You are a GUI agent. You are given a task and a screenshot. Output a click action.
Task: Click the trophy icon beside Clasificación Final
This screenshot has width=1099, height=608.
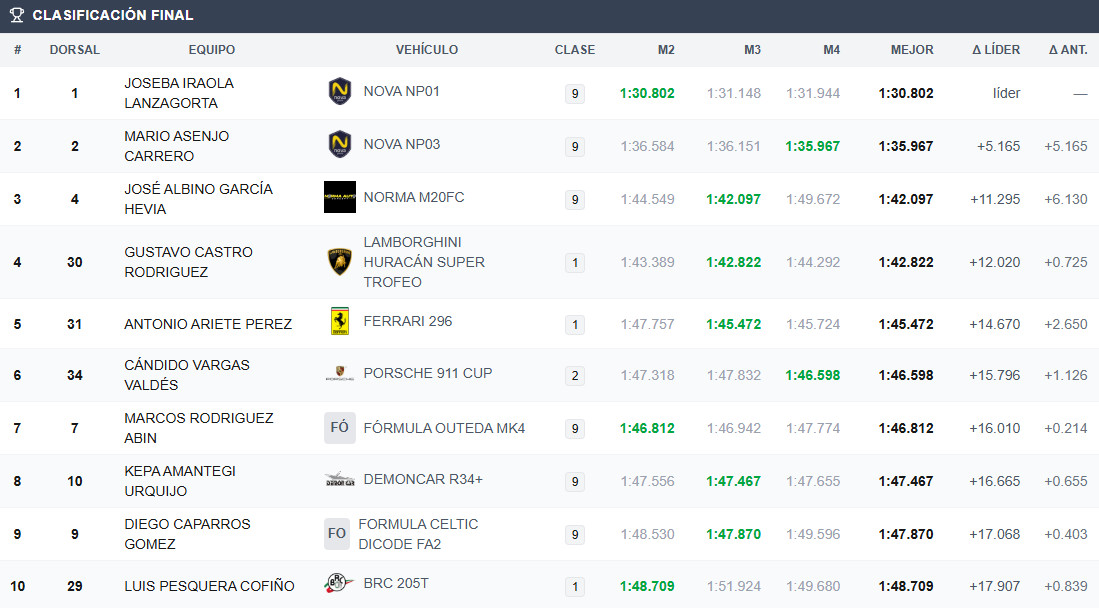(17, 15)
